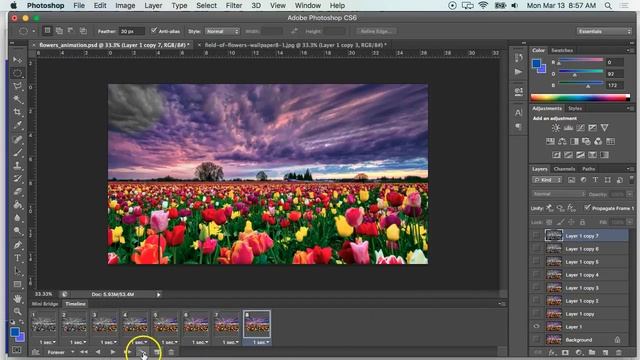Show Layer 1 copy 5 visibility box
Viewport: 640px width, 360px height.
[x=536, y=262]
